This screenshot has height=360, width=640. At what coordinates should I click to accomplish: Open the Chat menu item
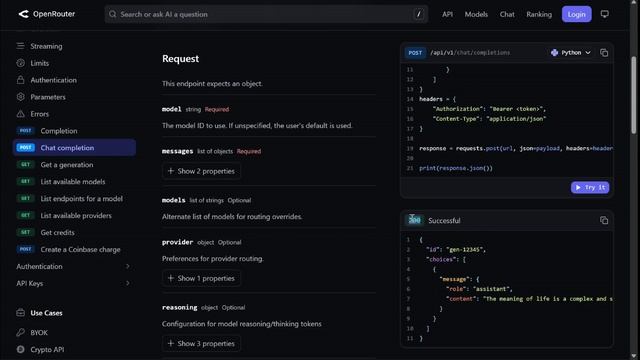tap(507, 14)
